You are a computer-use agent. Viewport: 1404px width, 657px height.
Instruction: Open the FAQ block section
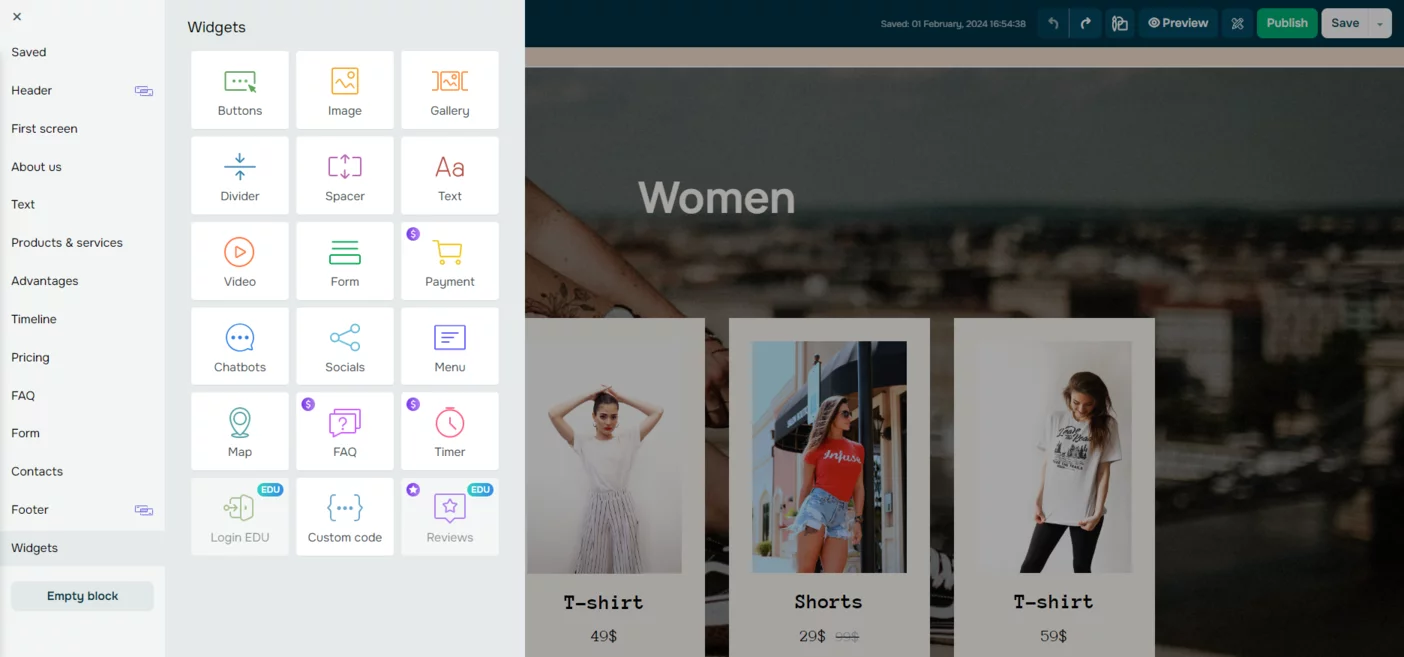[x=23, y=395]
